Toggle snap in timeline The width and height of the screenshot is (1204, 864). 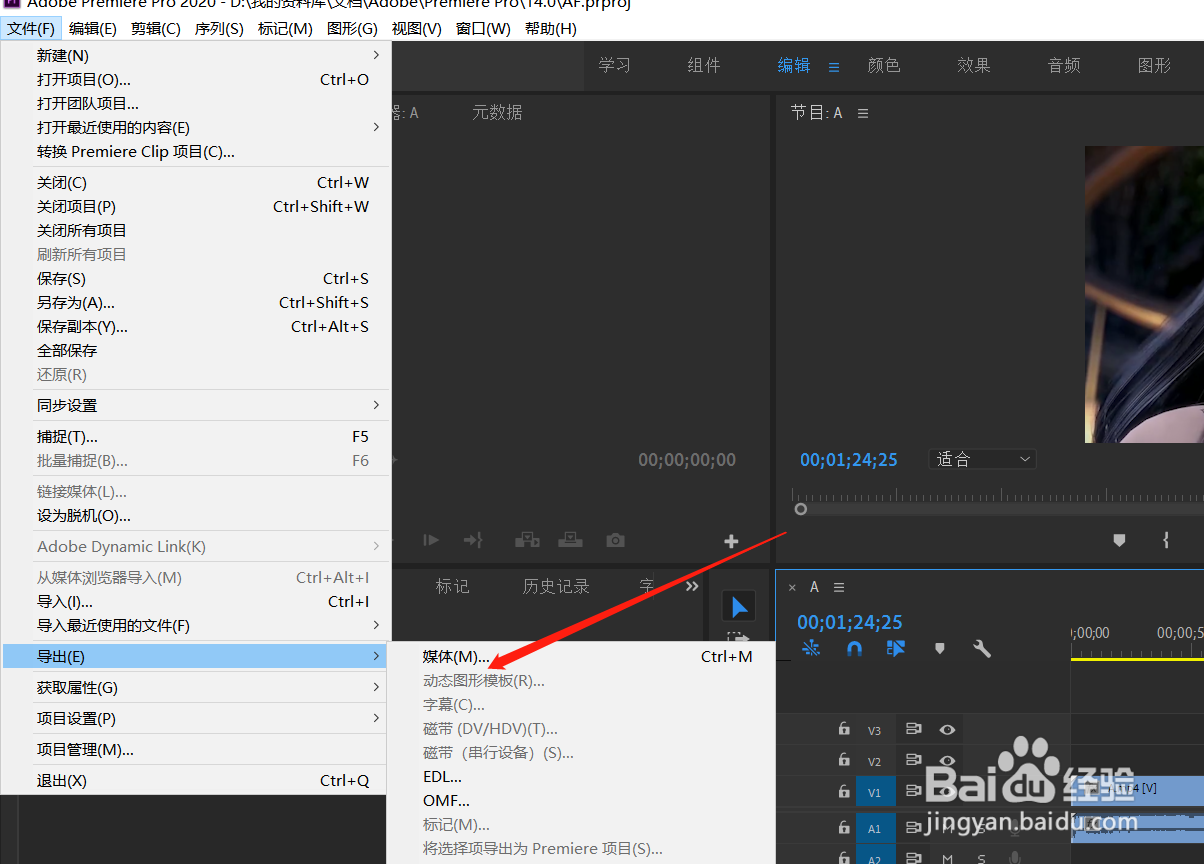point(854,648)
